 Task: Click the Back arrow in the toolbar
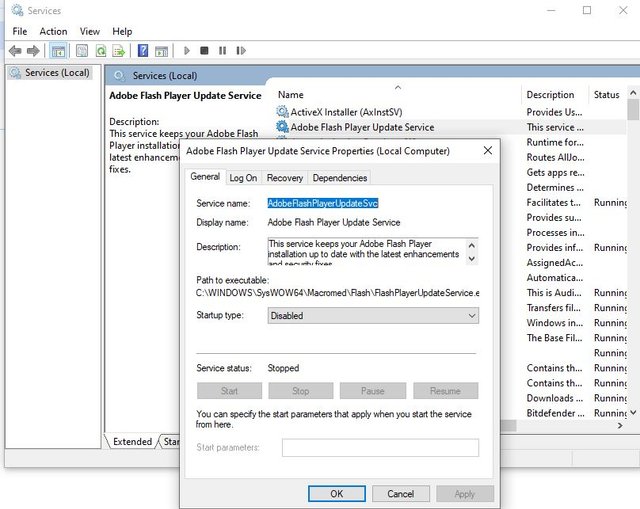click(x=15, y=51)
